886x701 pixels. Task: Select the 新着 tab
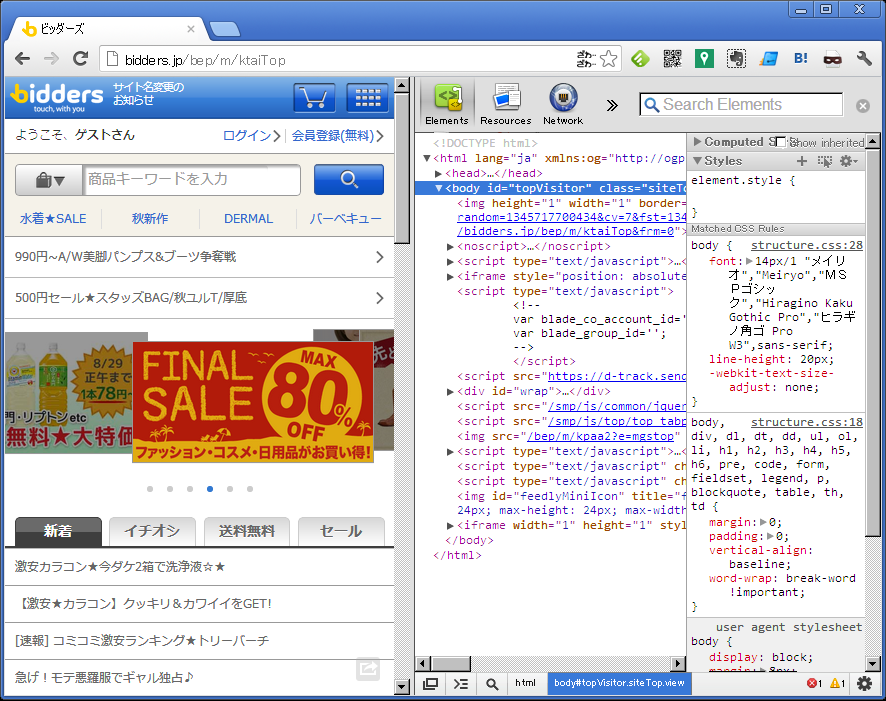click(58, 532)
